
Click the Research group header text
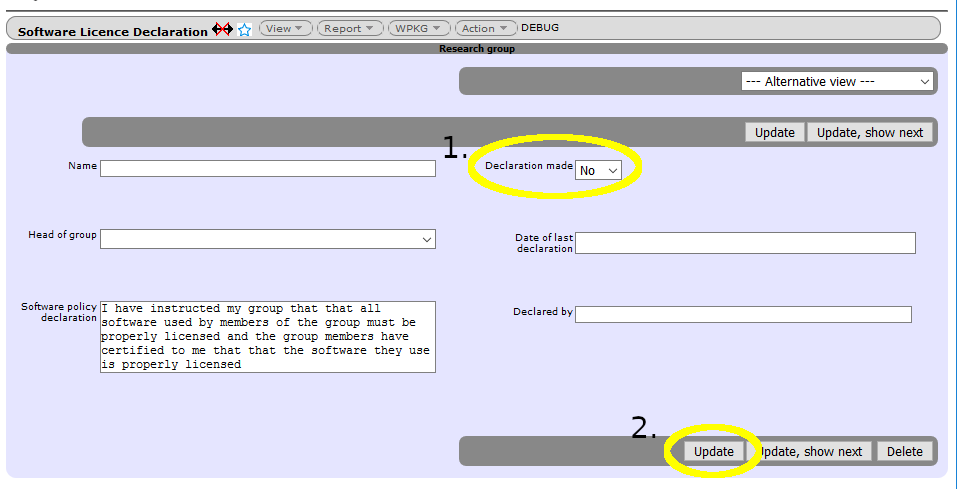477,49
